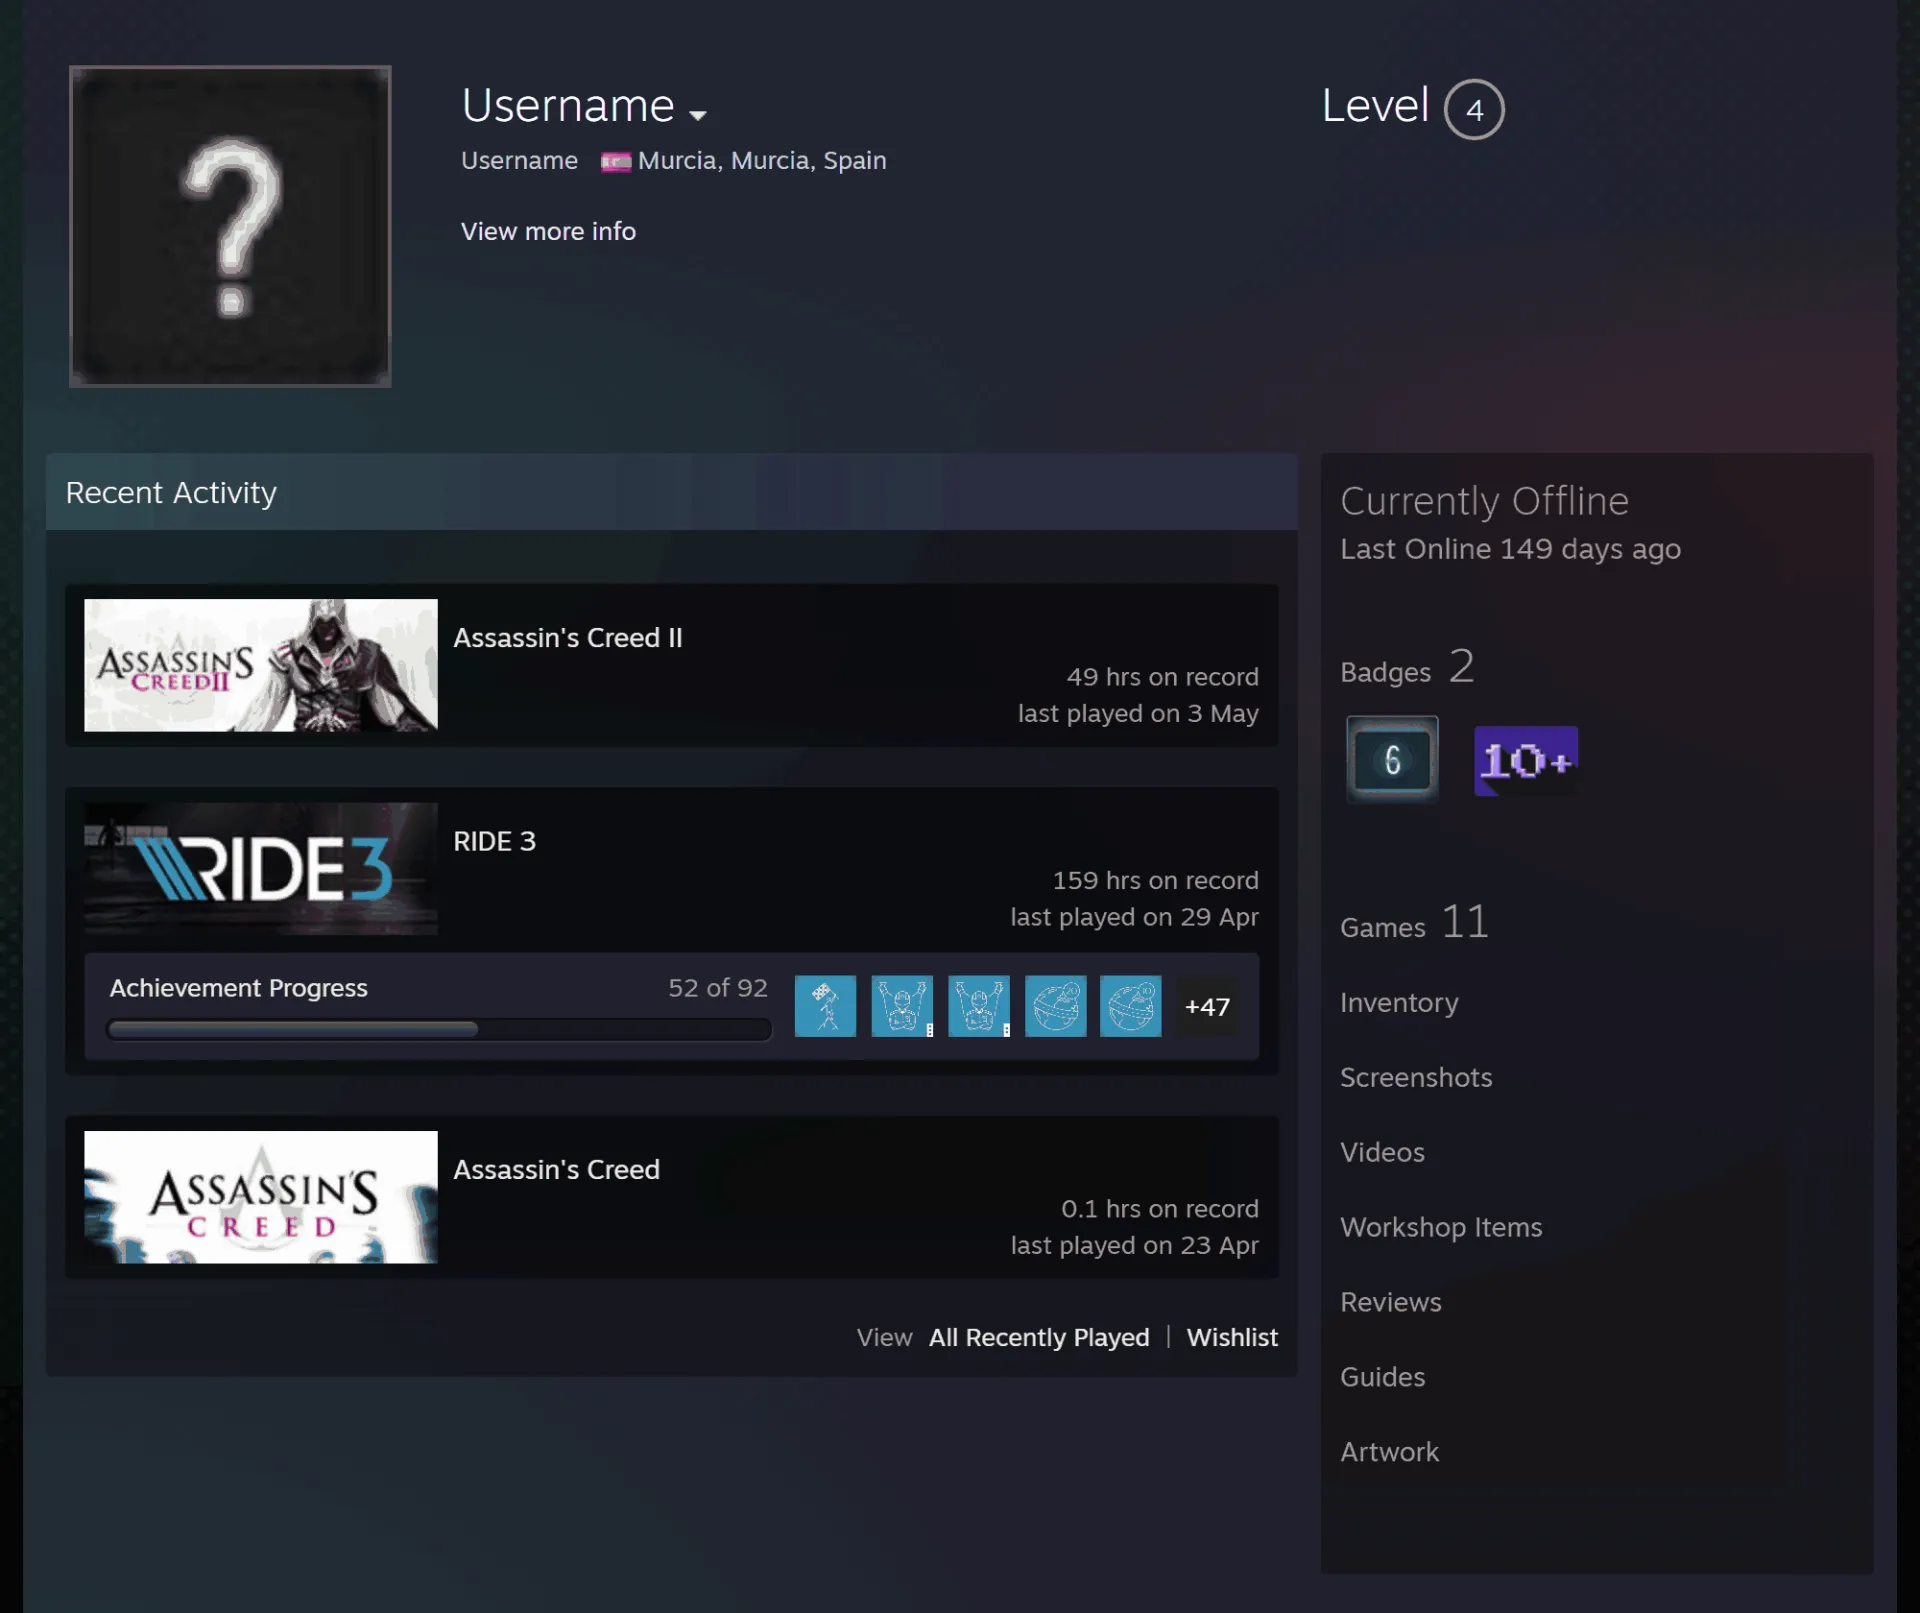Click the fourth globe achievement icon
The width and height of the screenshot is (1920, 1613).
tap(1055, 1006)
